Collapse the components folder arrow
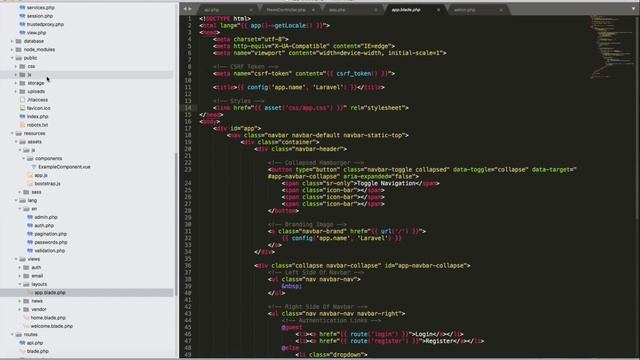This screenshot has height=360, width=640. coord(23,158)
